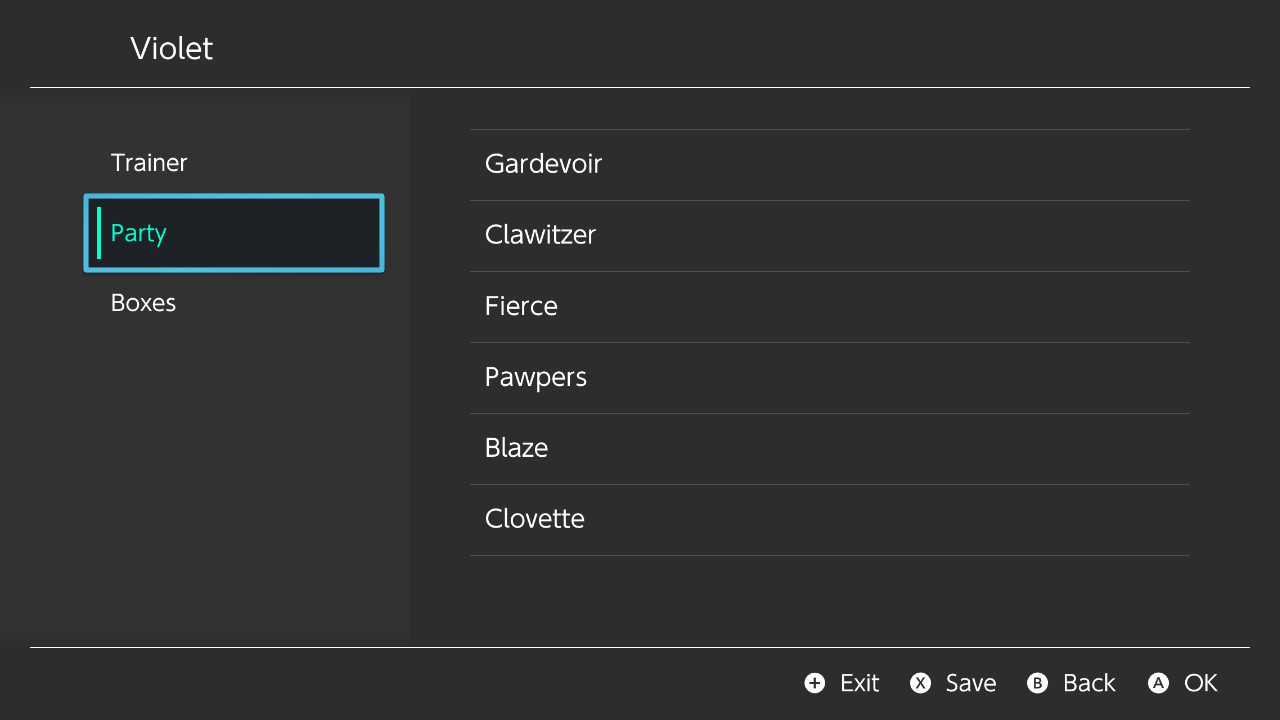Select Gardevoir from the party
This screenshot has width=1280, height=720.
(x=543, y=163)
